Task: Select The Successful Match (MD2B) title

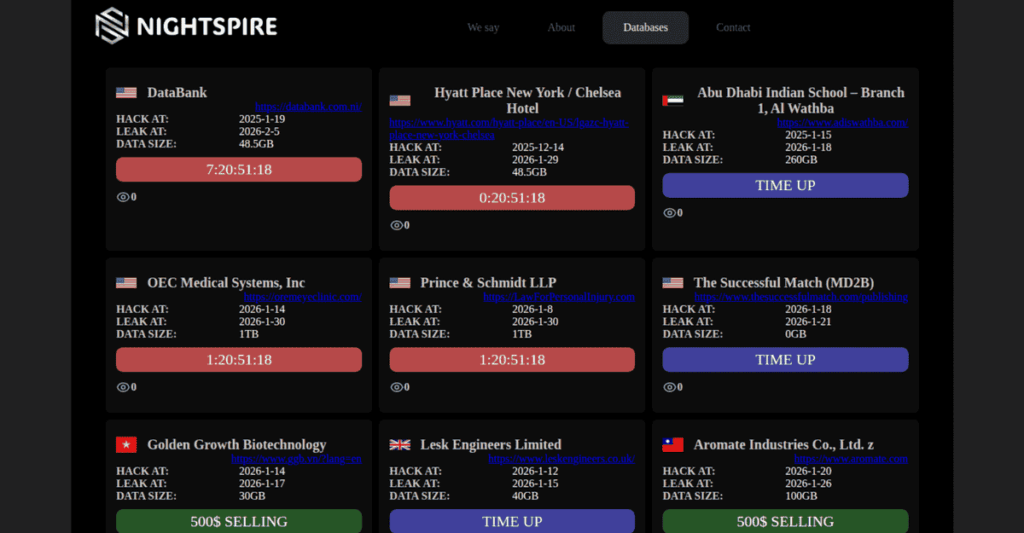Action: click(784, 283)
